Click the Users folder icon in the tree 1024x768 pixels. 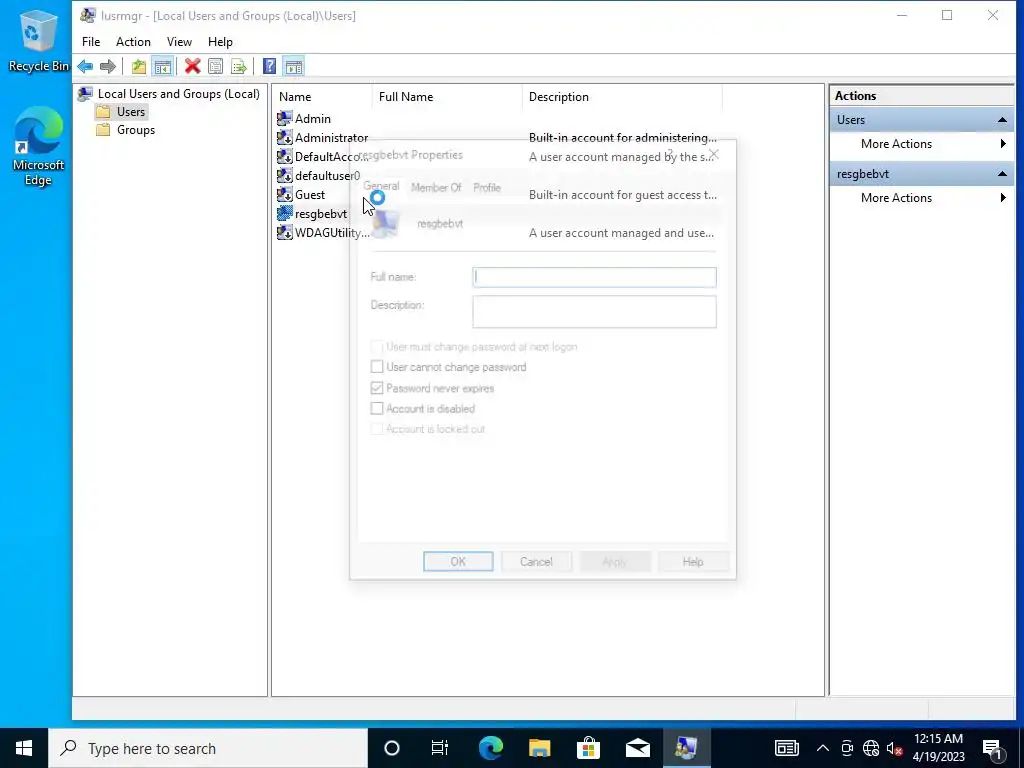click(x=103, y=112)
